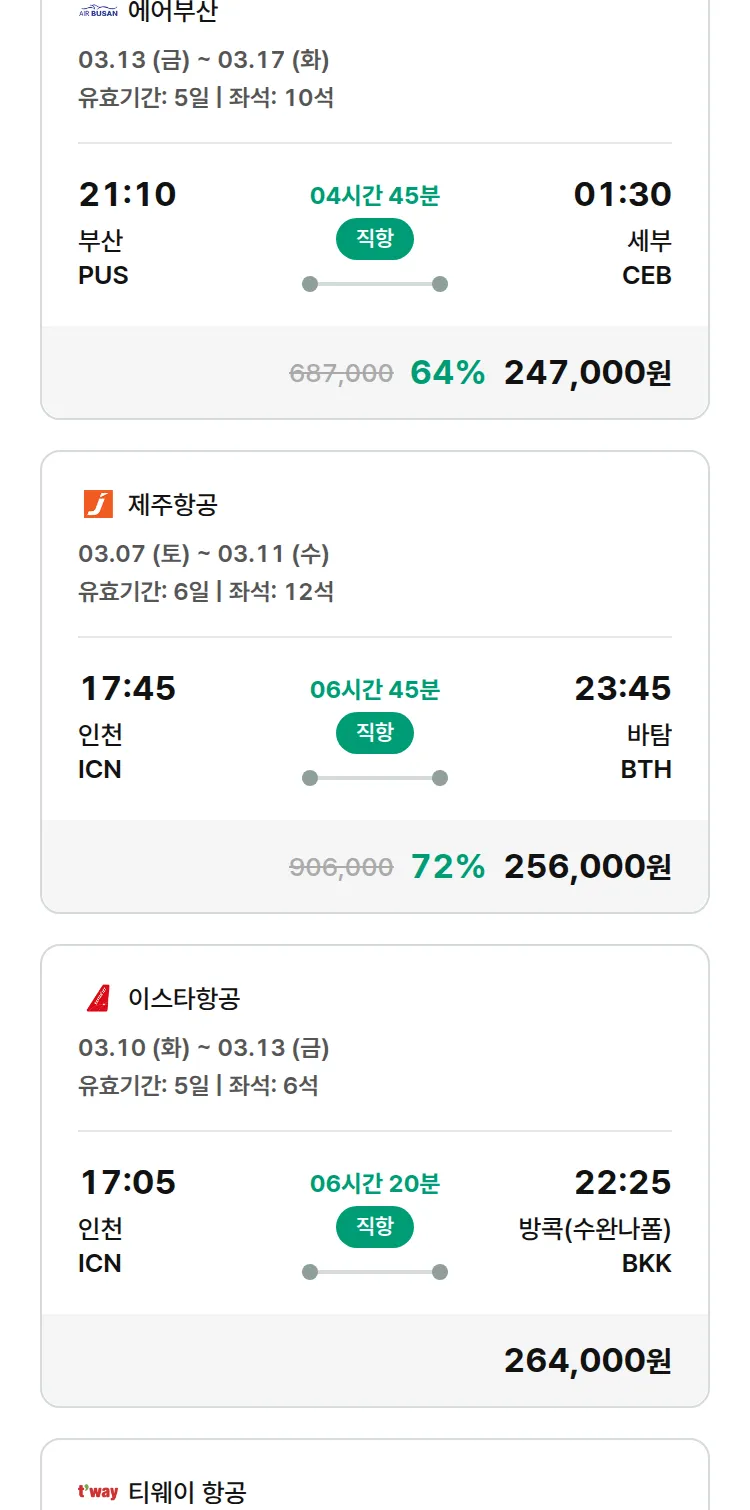Click 직항 badge on Incheon-Bangkok flight

coord(375,1227)
